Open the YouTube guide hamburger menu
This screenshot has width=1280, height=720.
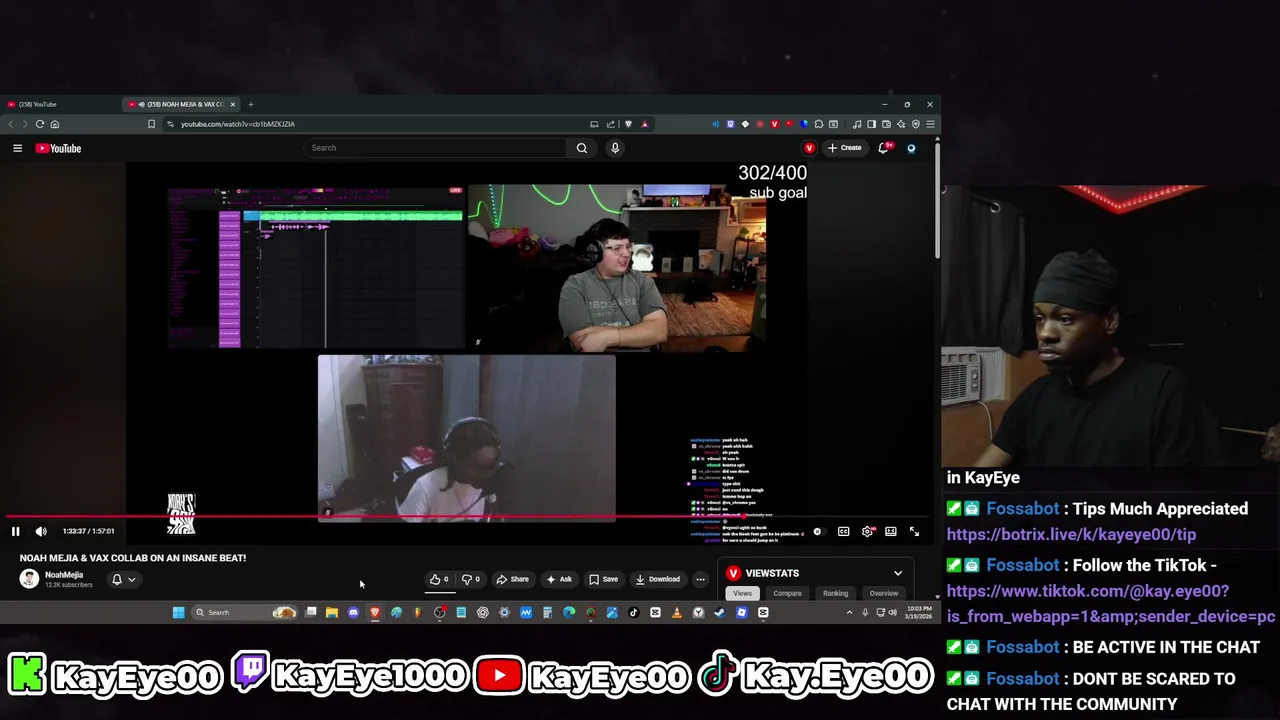click(x=17, y=148)
